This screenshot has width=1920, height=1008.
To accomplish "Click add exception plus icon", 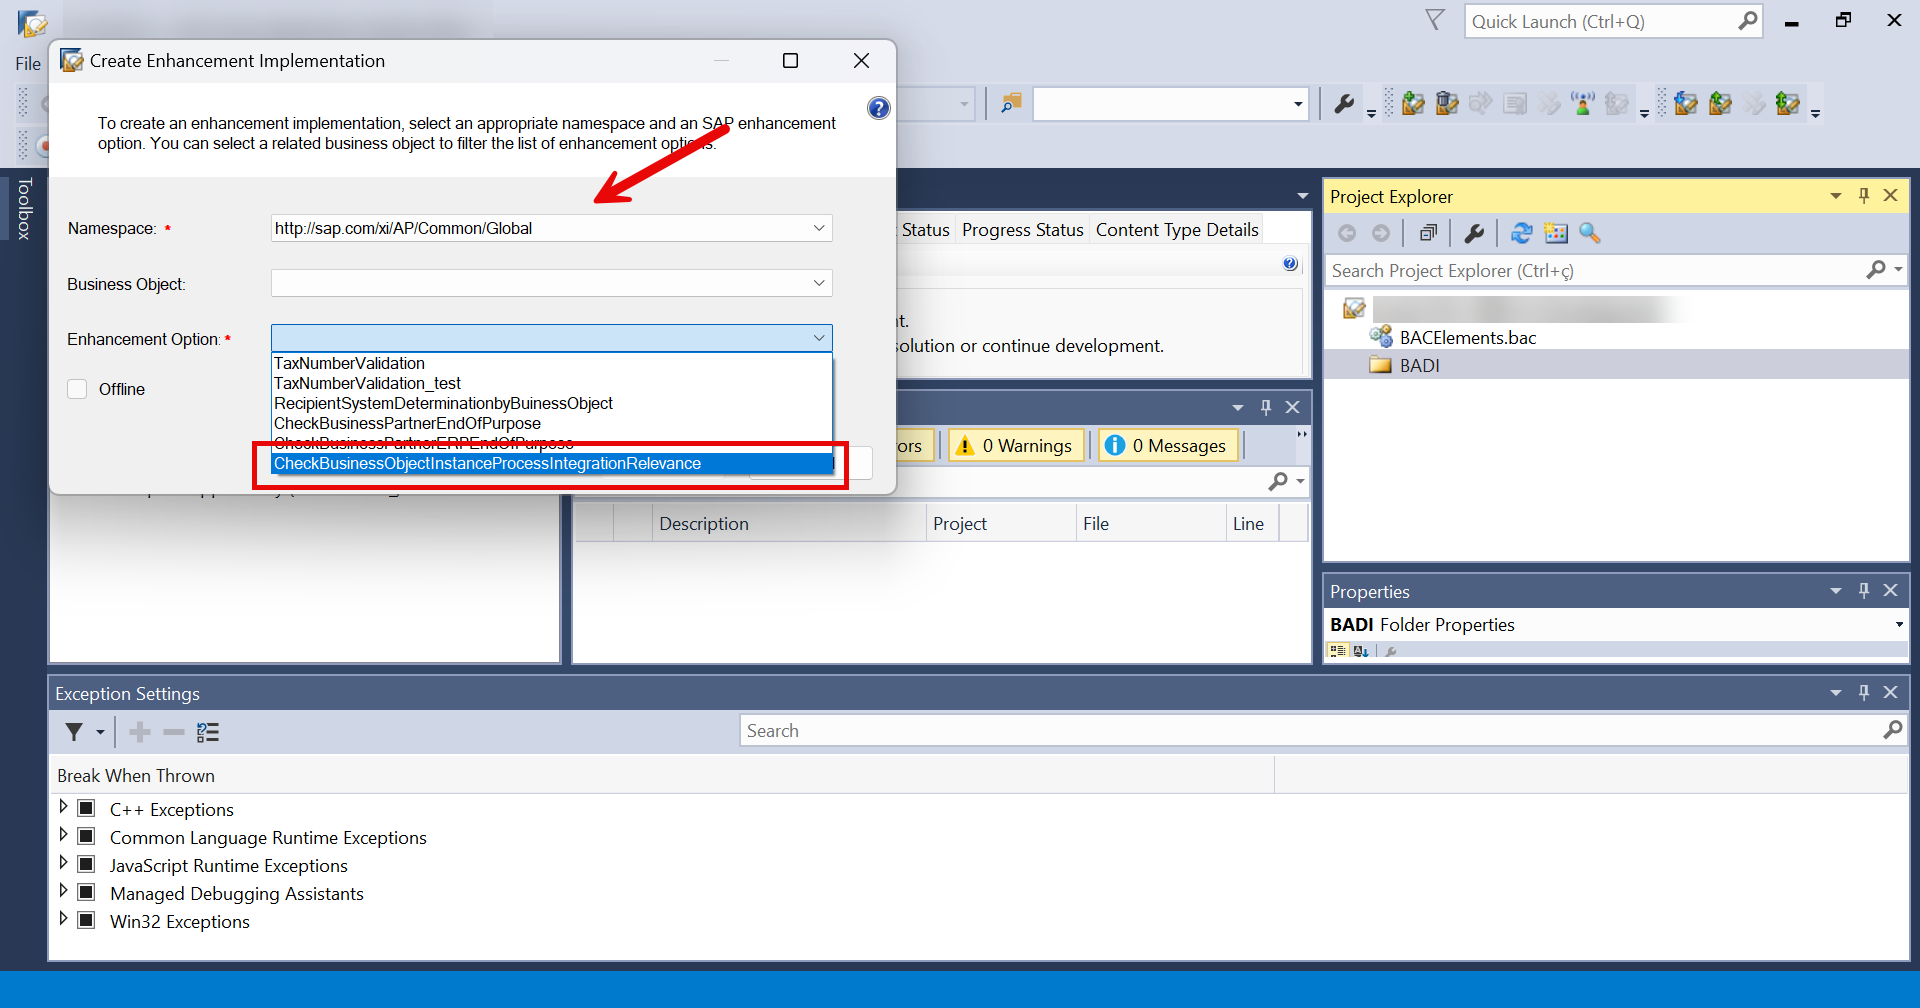I will [x=140, y=732].
